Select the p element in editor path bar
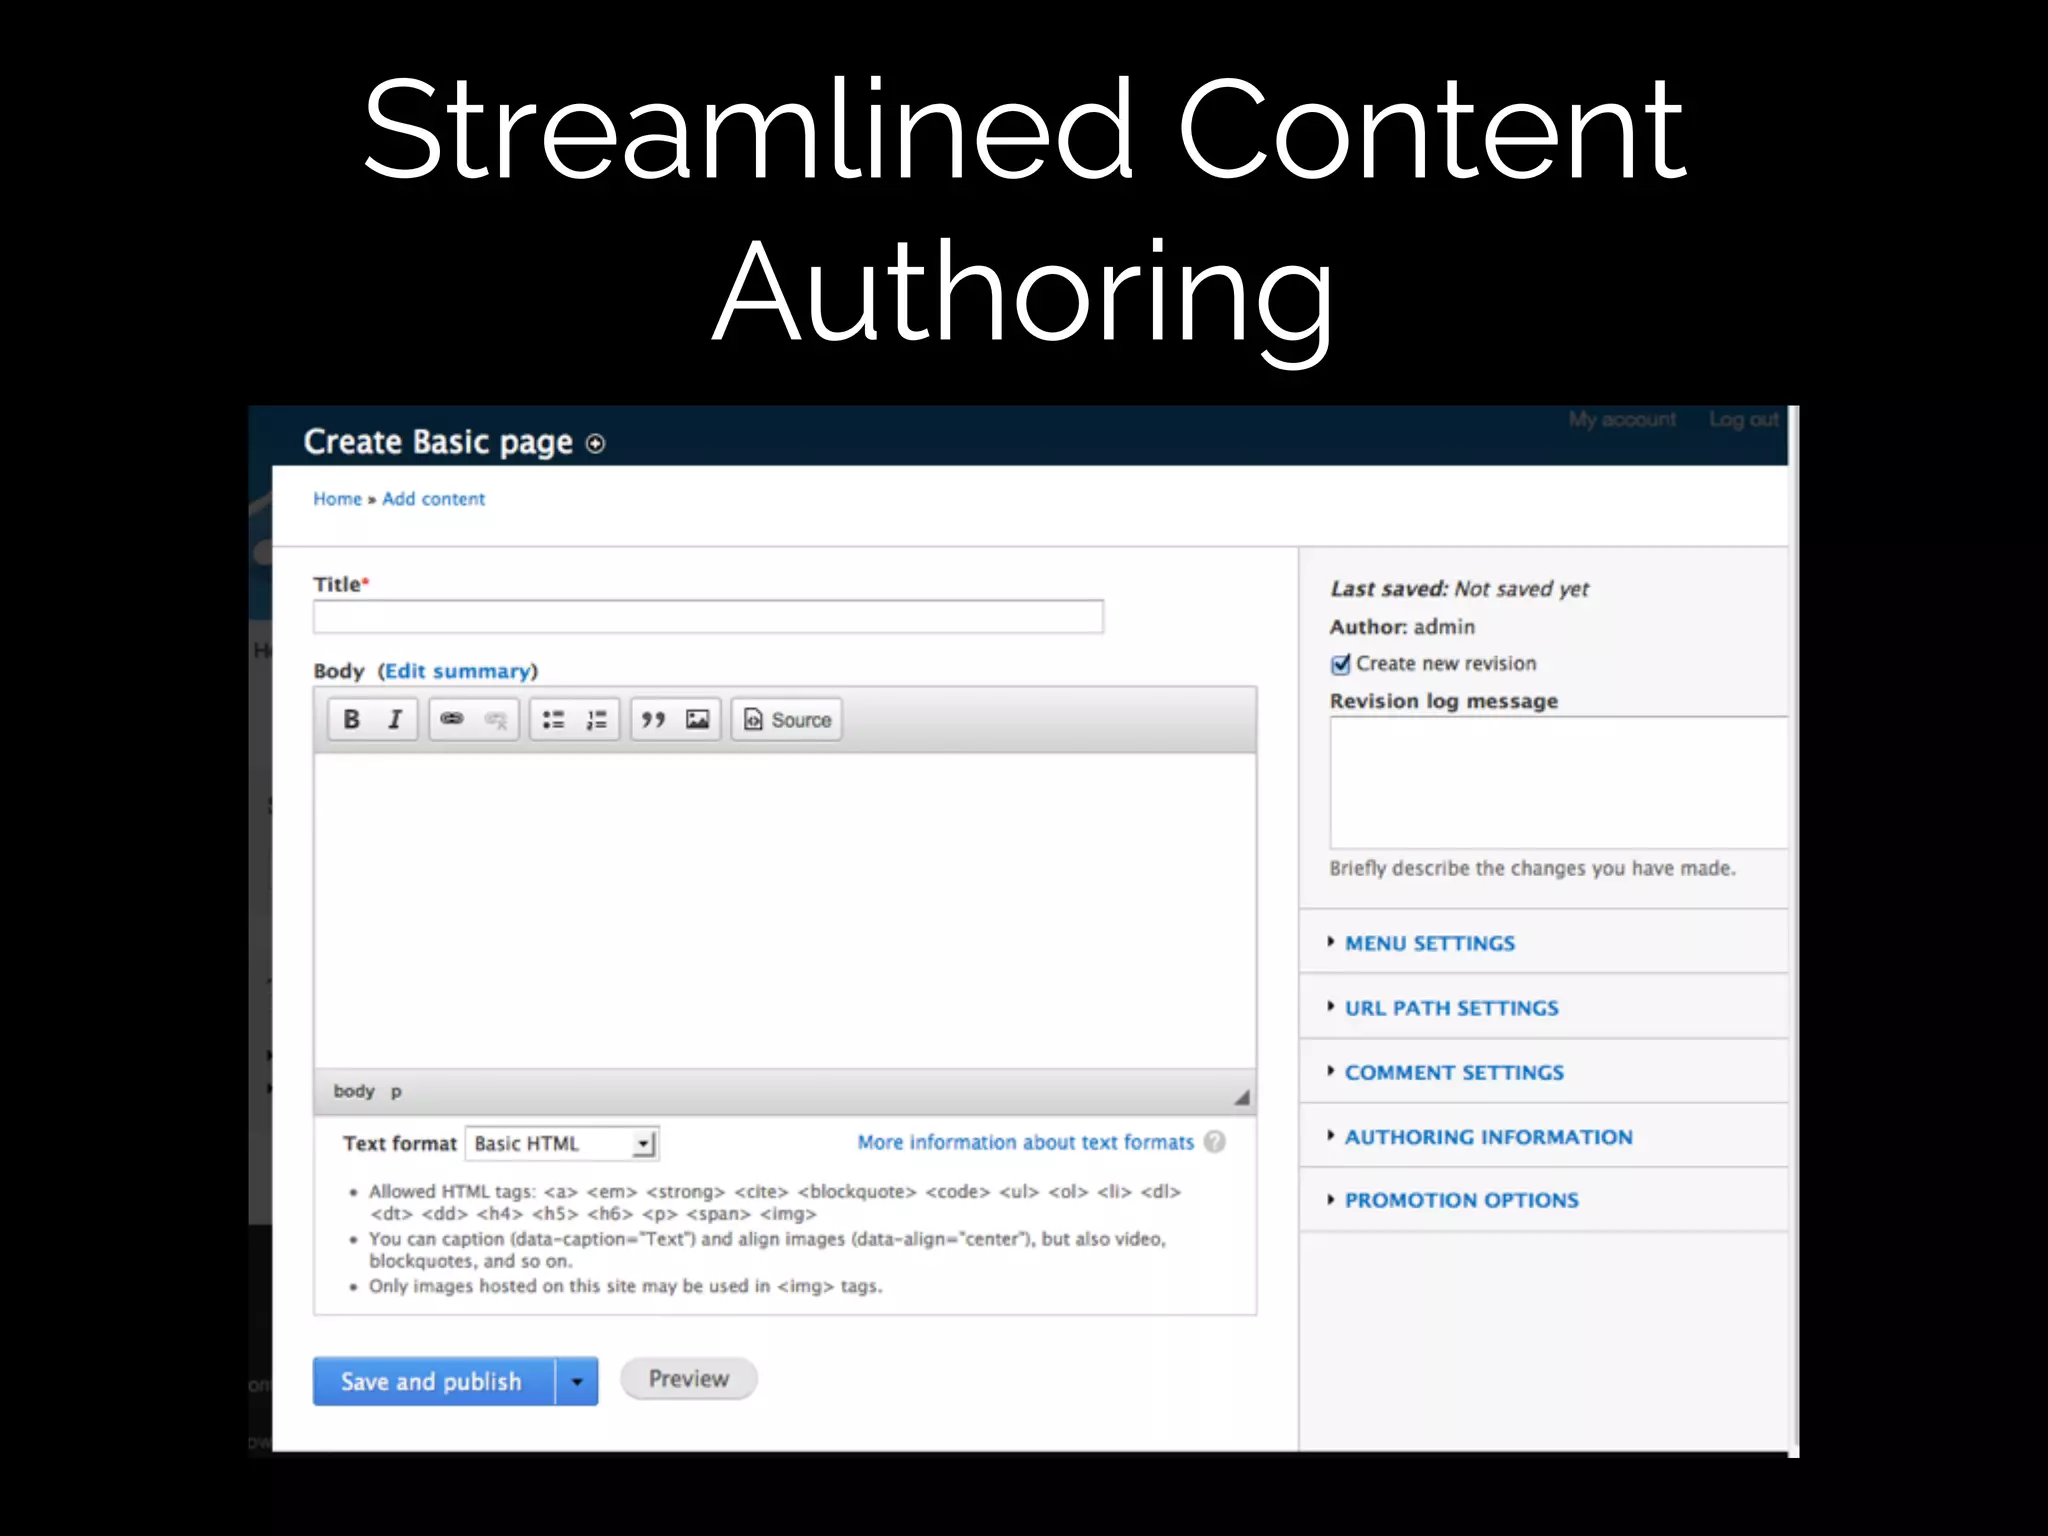The width and height of the screenshot is (2048, 1536). [396, 1092]
